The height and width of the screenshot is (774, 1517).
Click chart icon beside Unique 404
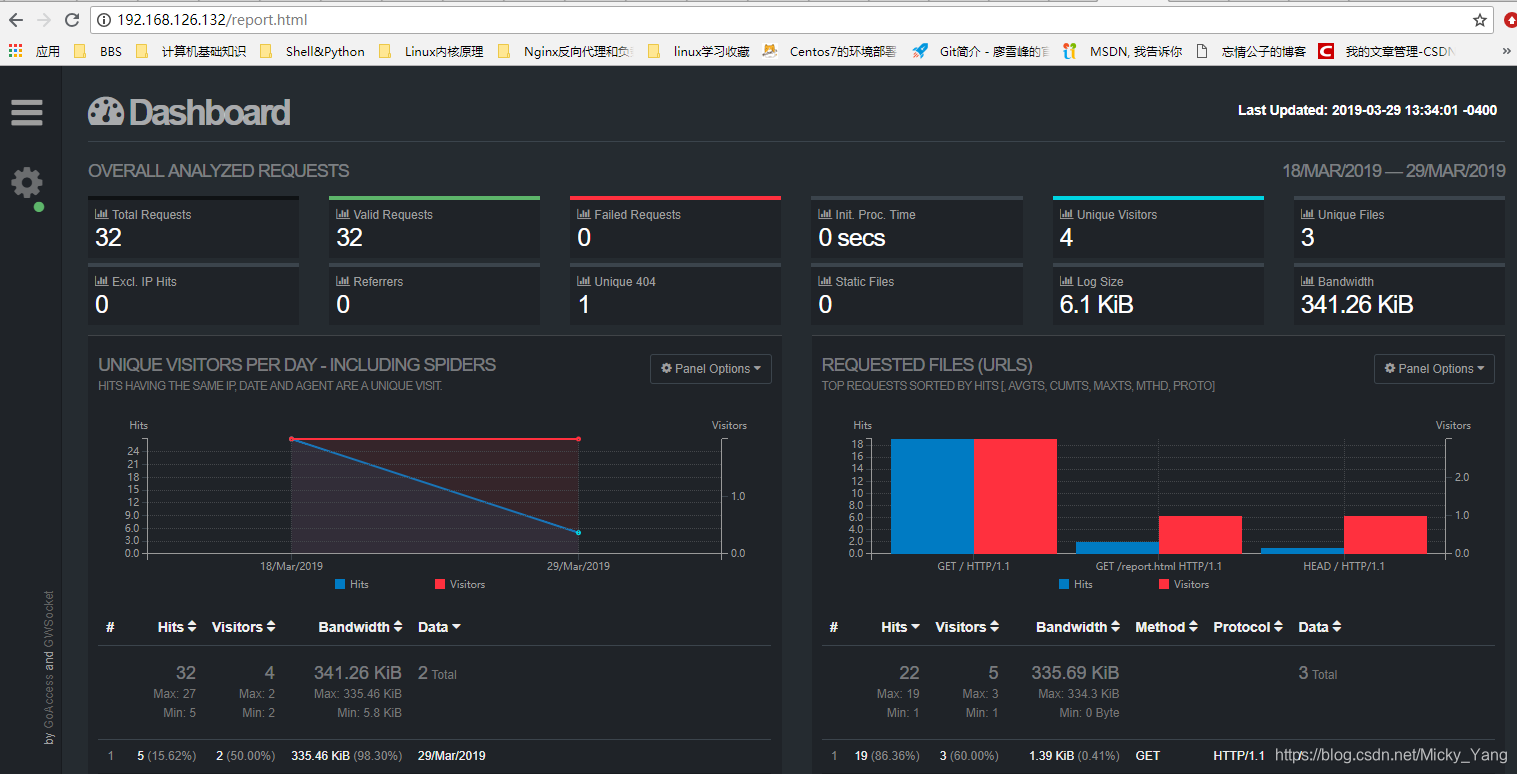click(584, 281)
